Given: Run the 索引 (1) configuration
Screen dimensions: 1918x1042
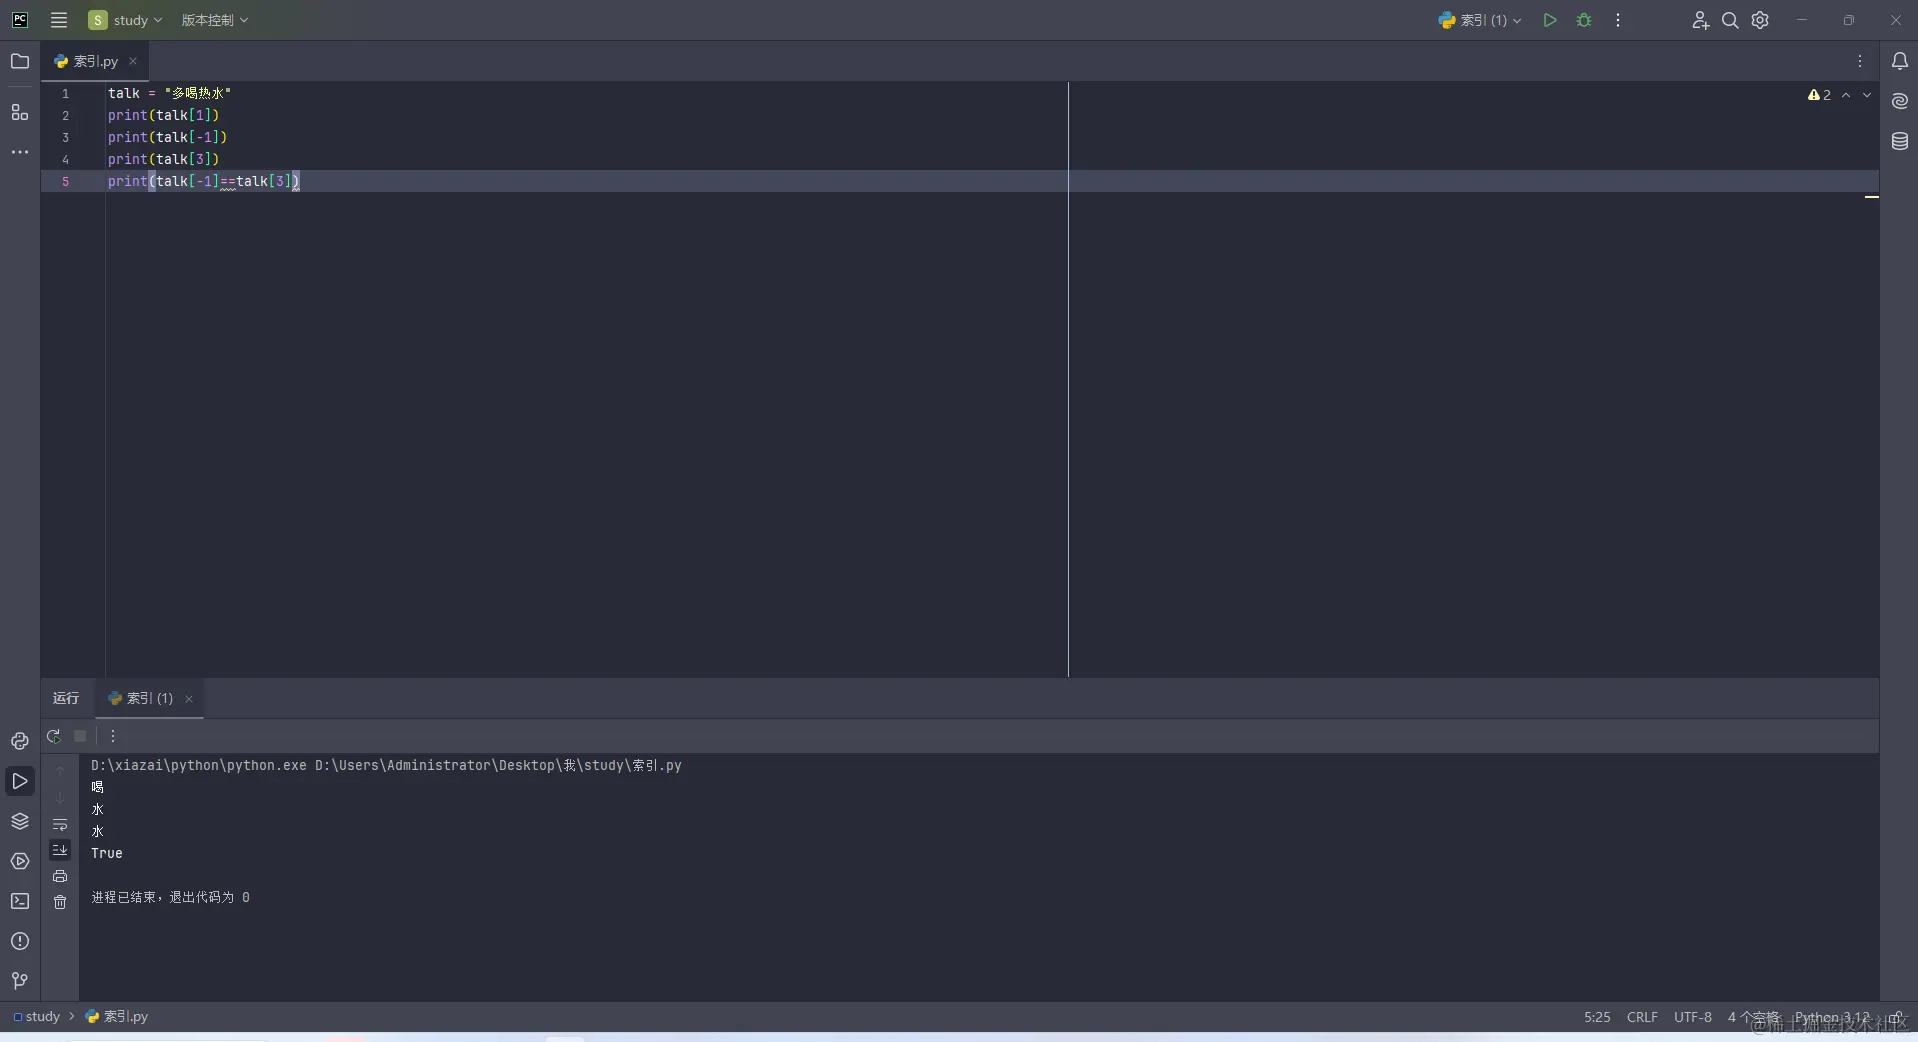Looking at the screenshot, I should pyautogui.click(x=1550, y=20).
